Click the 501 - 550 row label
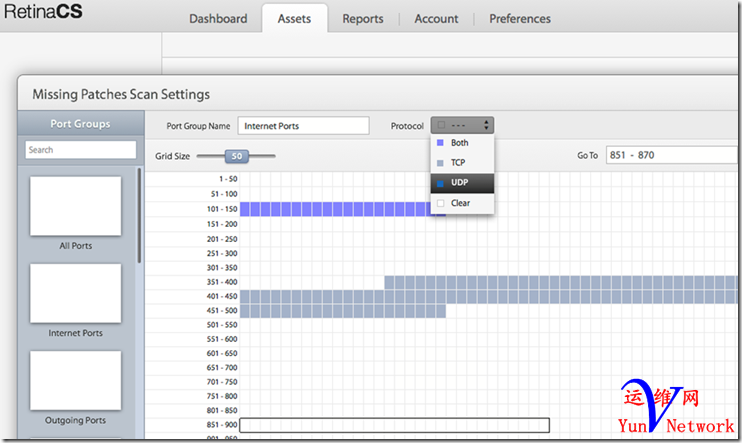The height and width of the screenshot is (443, 742). [222, 325]
